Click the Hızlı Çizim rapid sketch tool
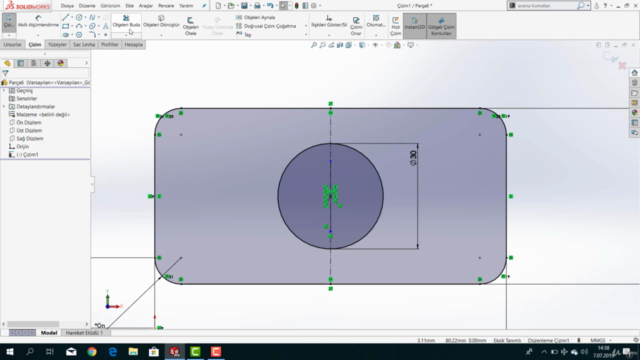 [395, 26]
